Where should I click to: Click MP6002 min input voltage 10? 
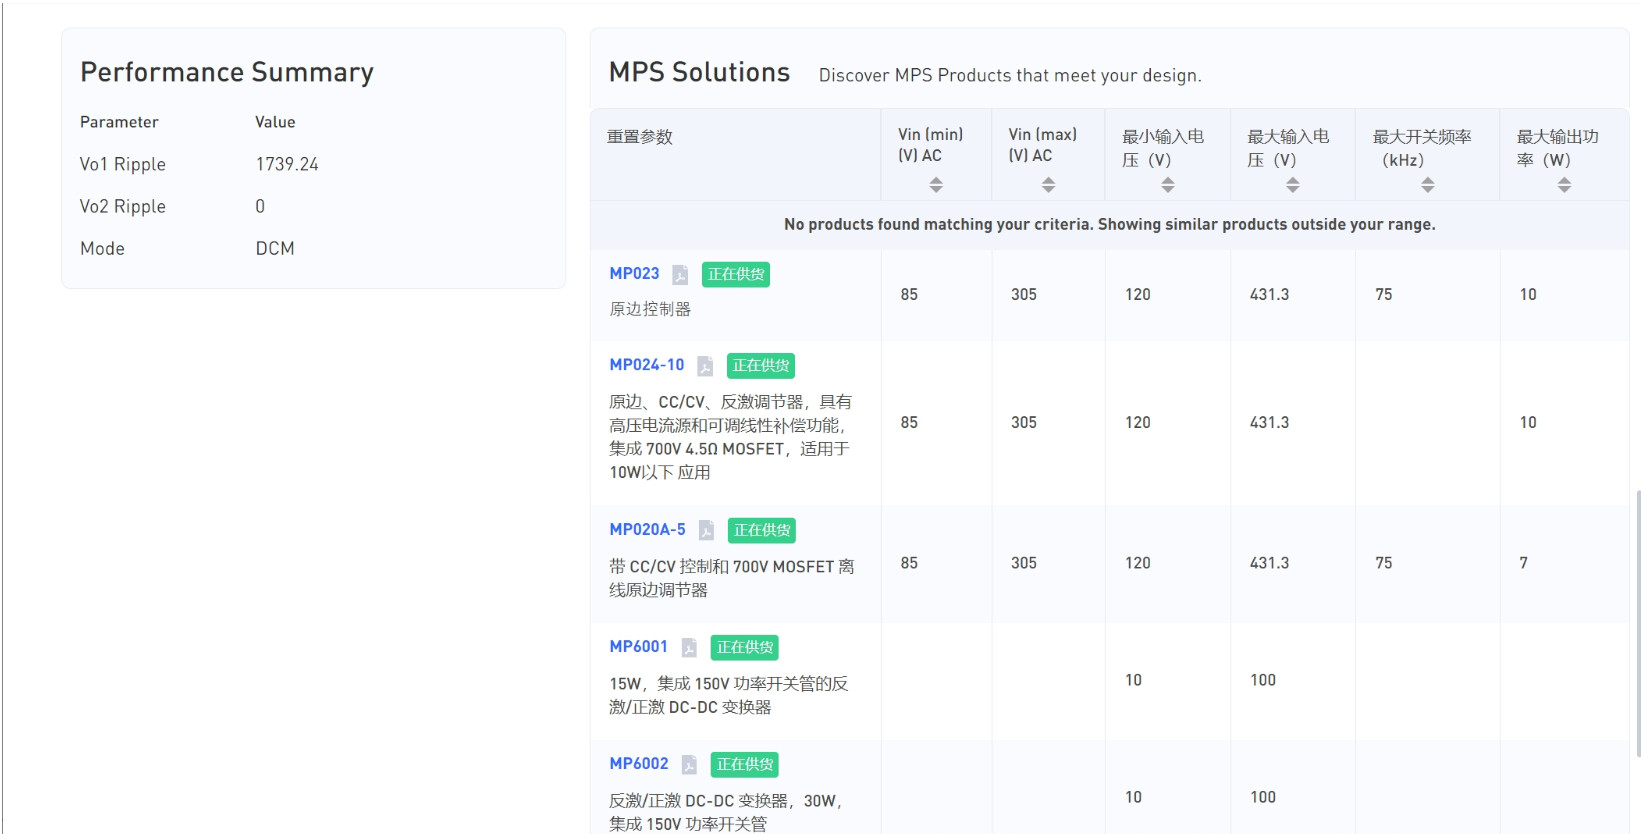pos(1133,797)
